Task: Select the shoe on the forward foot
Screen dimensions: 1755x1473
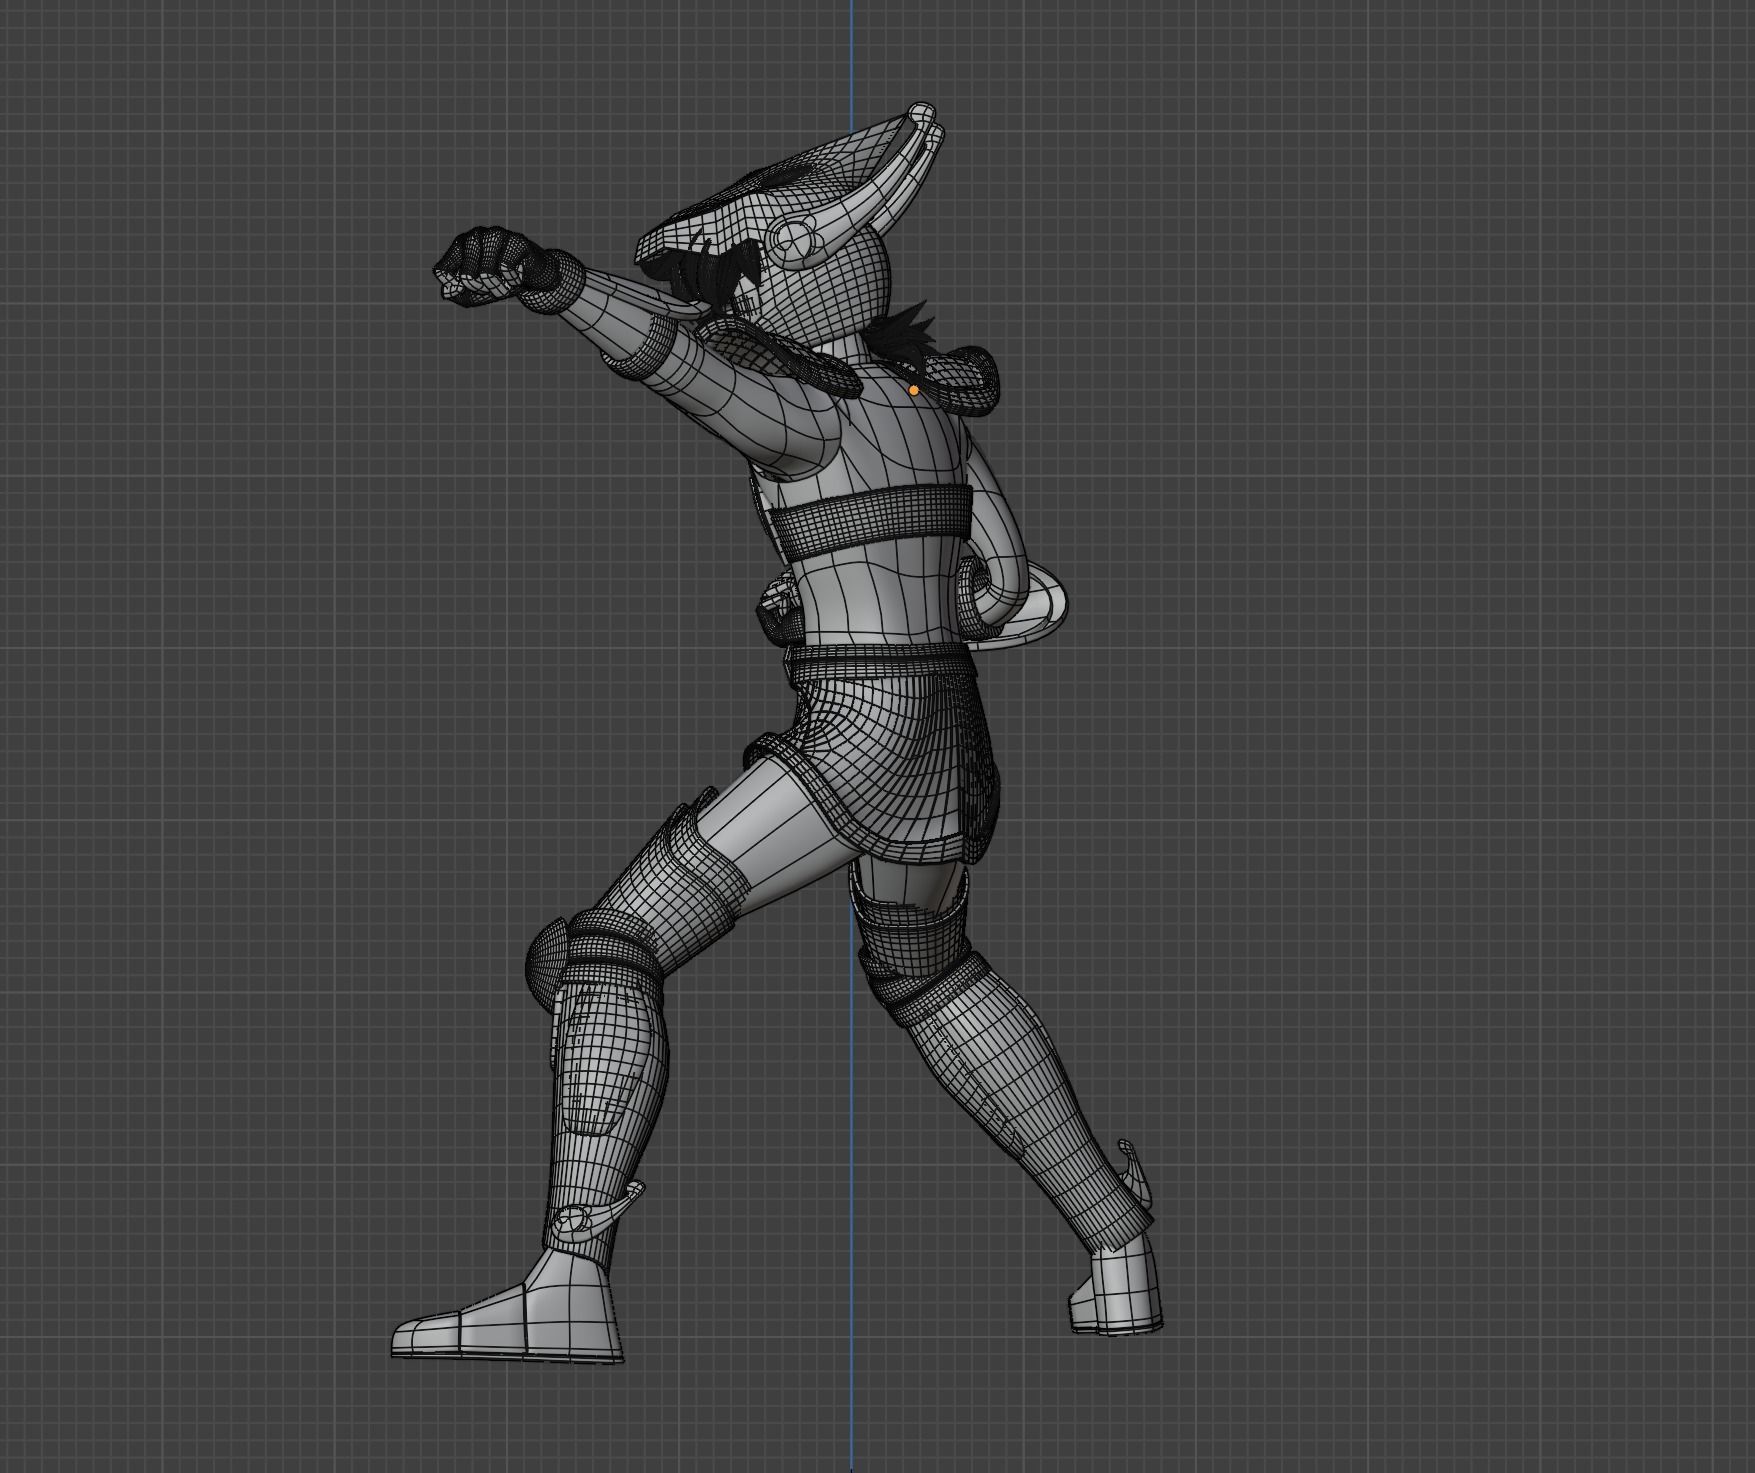Action: point(510,1307)
